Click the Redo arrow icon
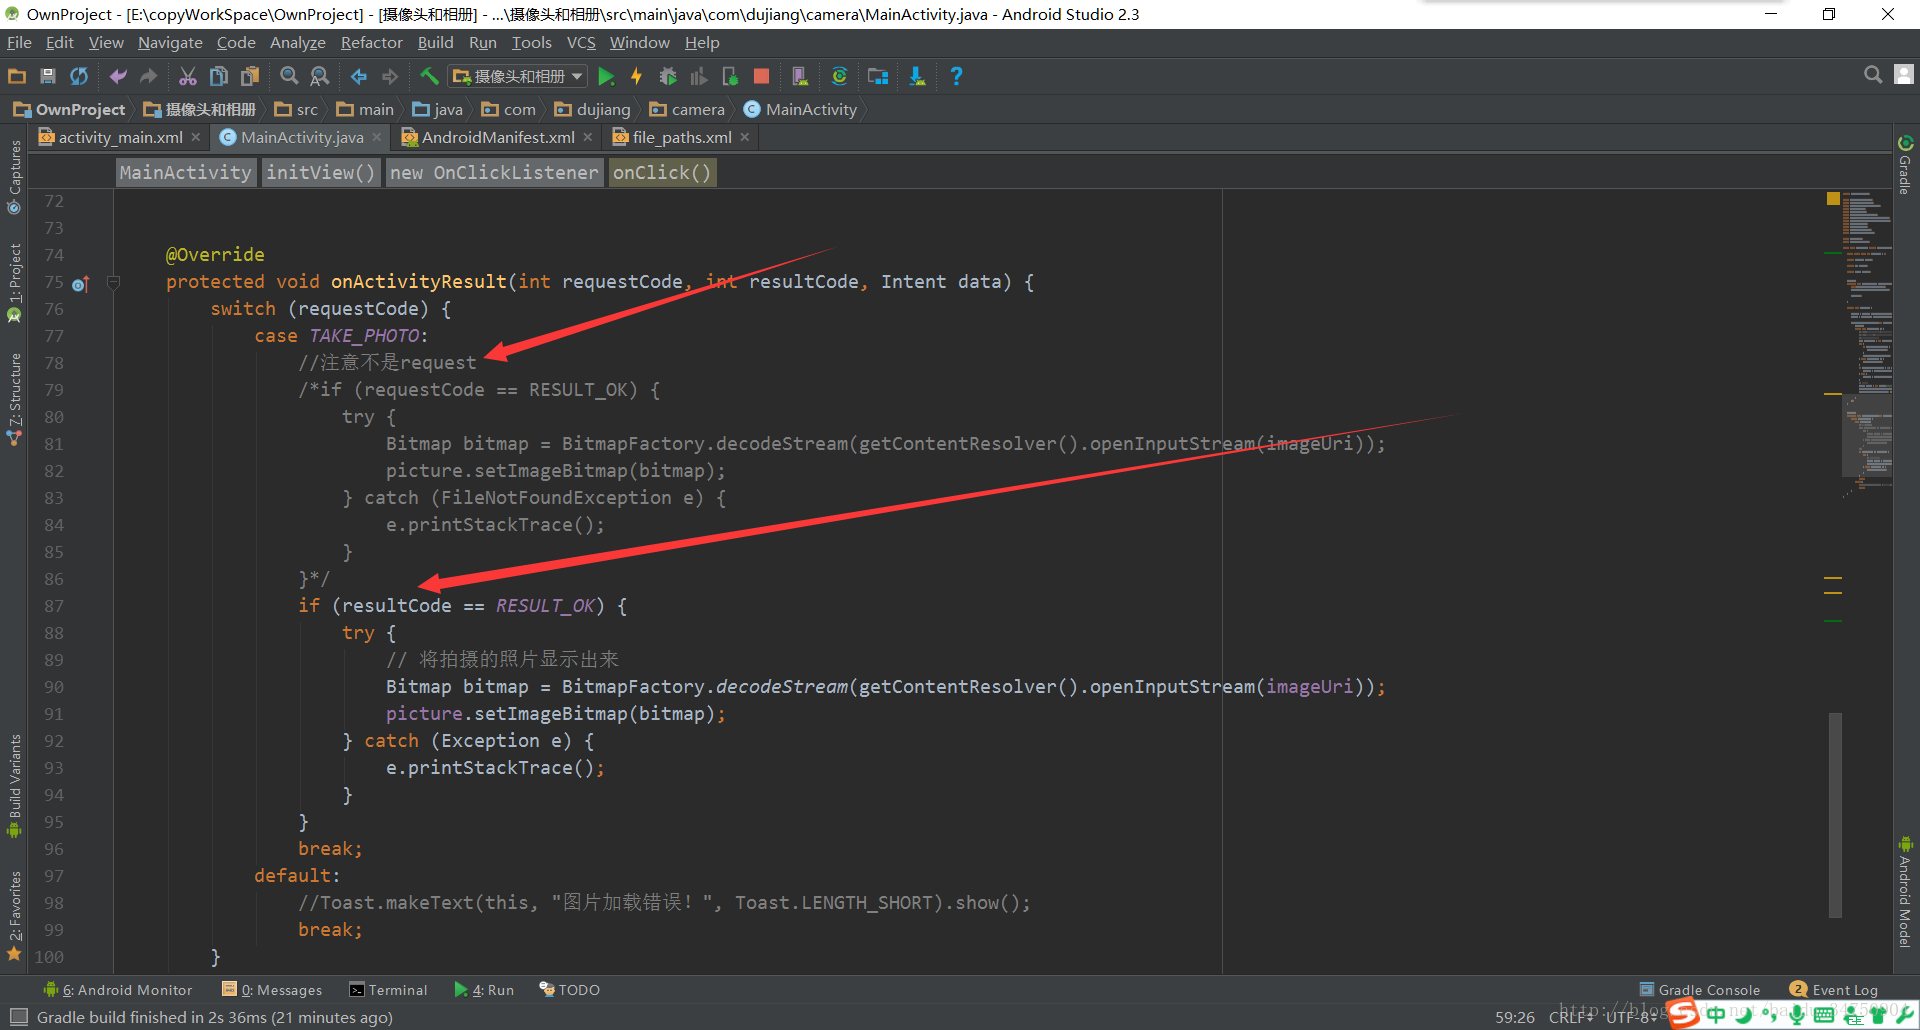 (x=149, y=76)
